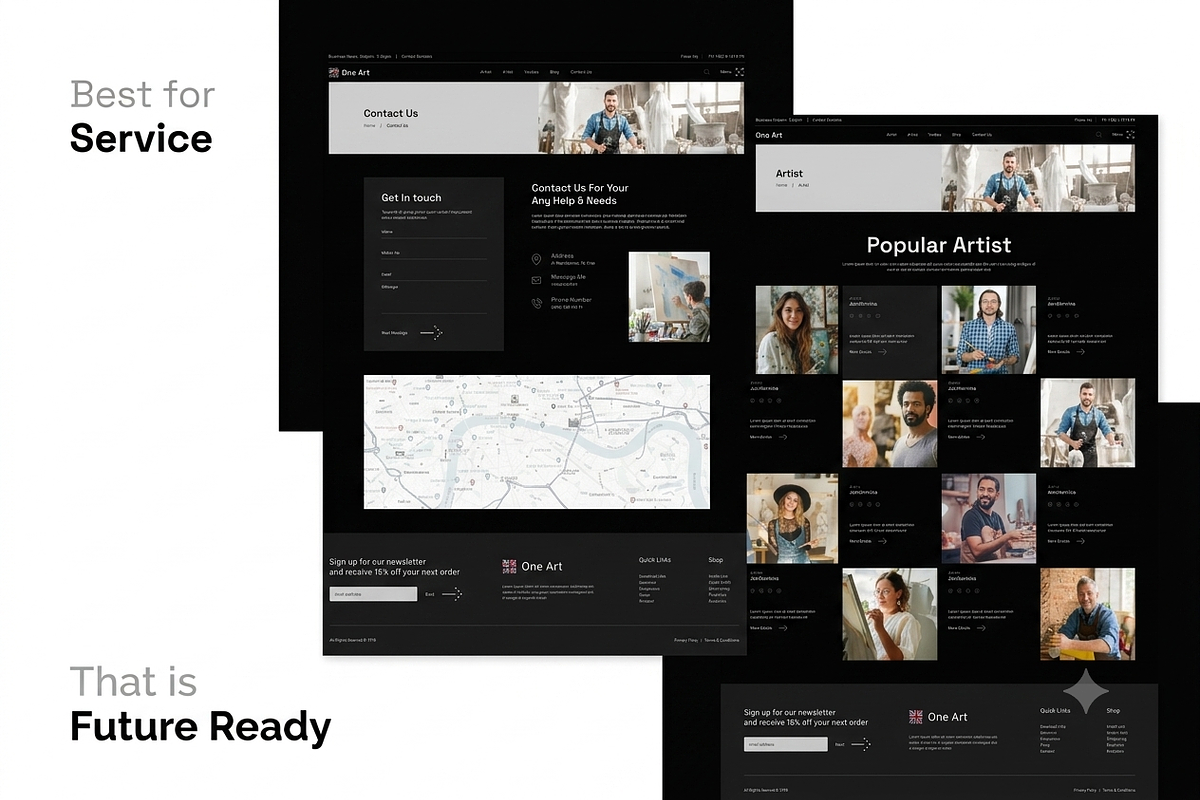Click the Send Message arrow in Get In touch form

point(431,332)
